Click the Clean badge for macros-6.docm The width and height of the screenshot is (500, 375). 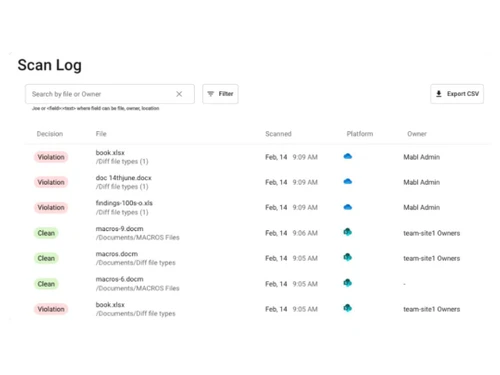point(46,284)
